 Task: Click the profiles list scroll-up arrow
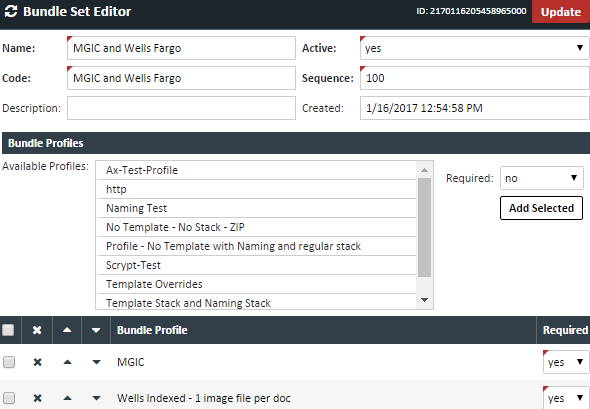[x=424, y=170]
